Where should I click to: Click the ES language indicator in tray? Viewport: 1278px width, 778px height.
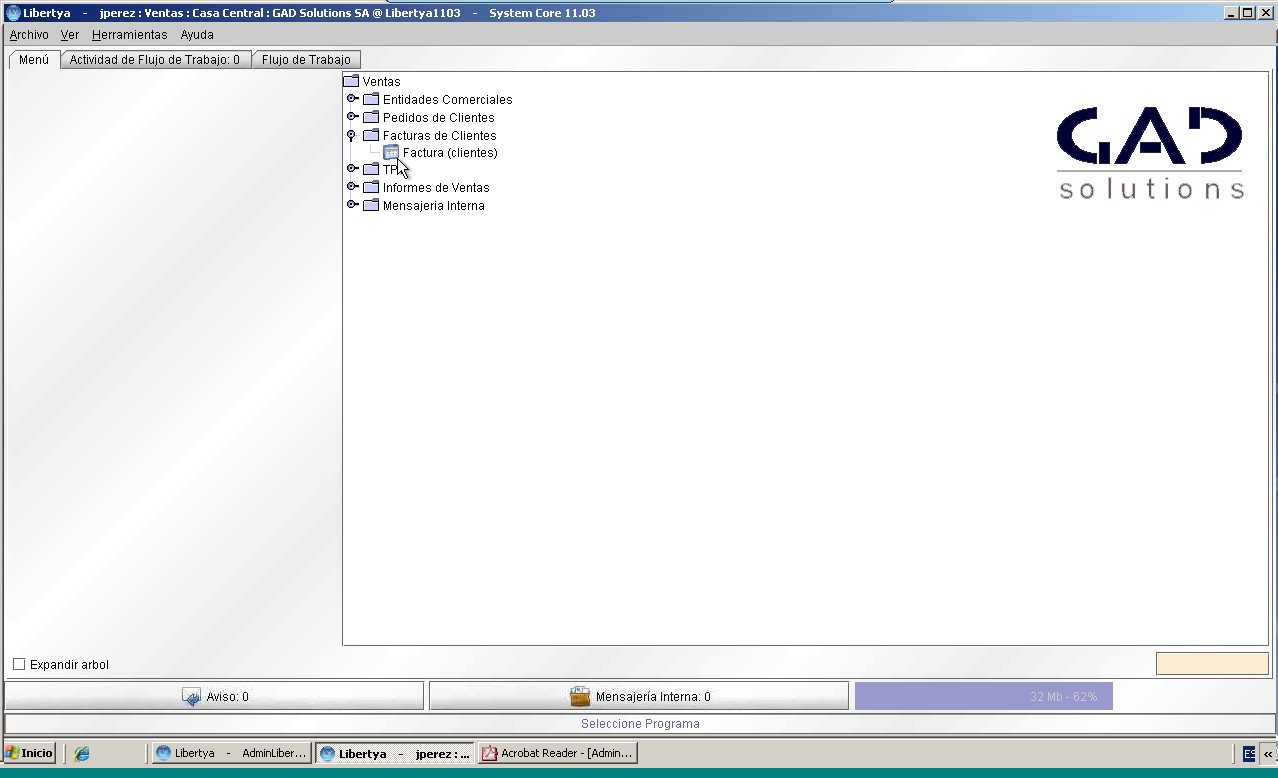[x=1249, y=754]
